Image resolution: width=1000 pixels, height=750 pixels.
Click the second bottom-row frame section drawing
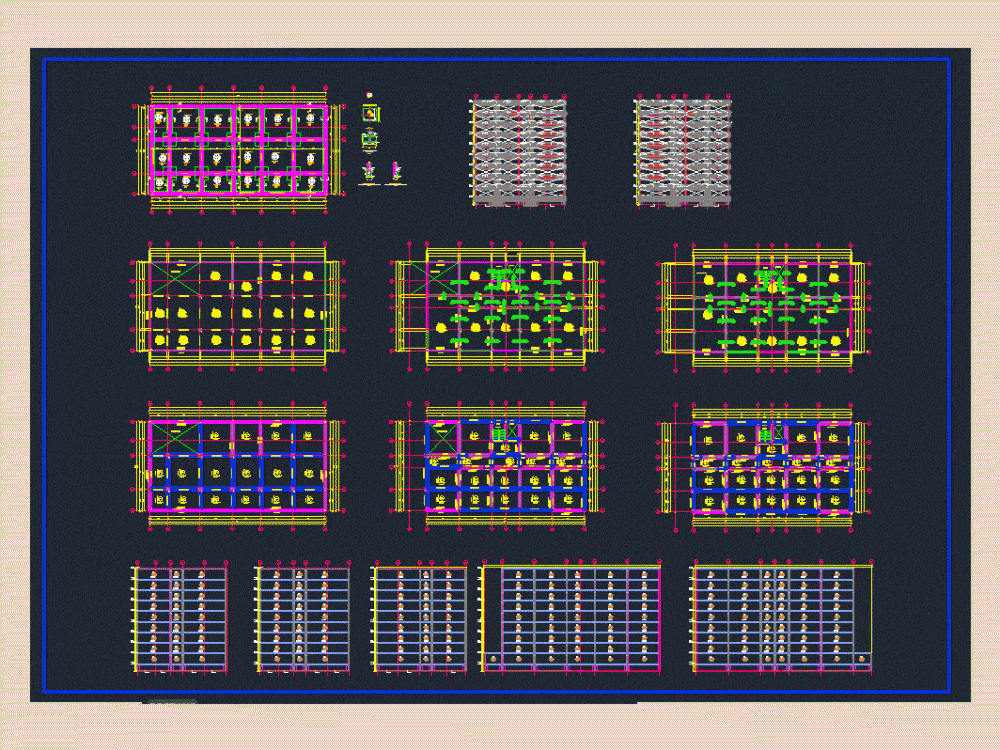302,616
